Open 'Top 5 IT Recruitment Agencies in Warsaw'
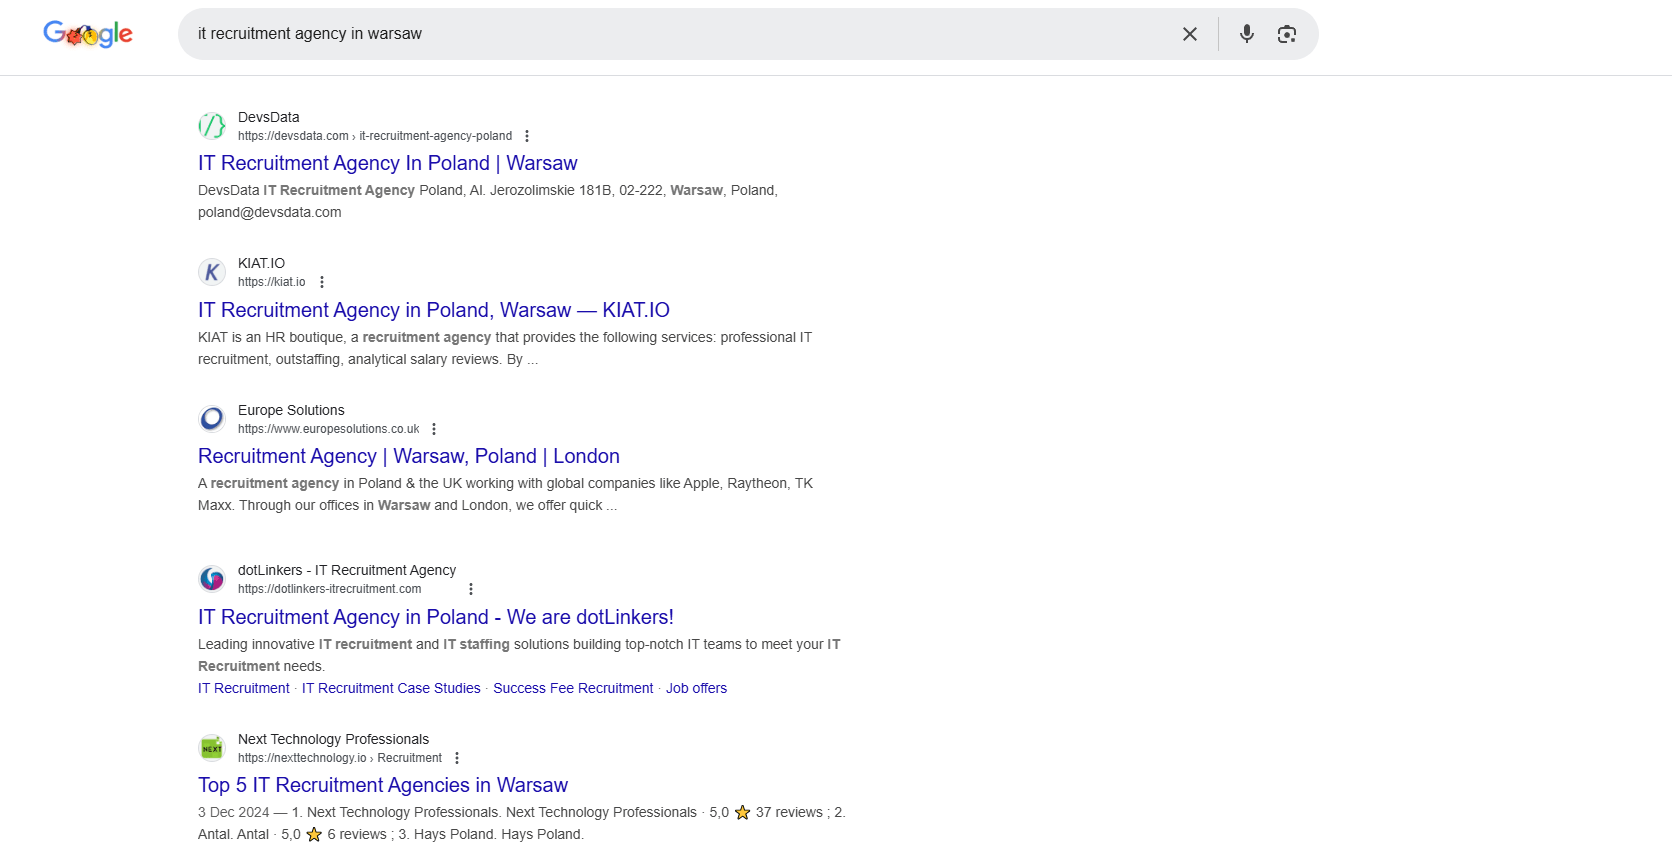This screenshot has width=1672, height=864. pos(382,785)
